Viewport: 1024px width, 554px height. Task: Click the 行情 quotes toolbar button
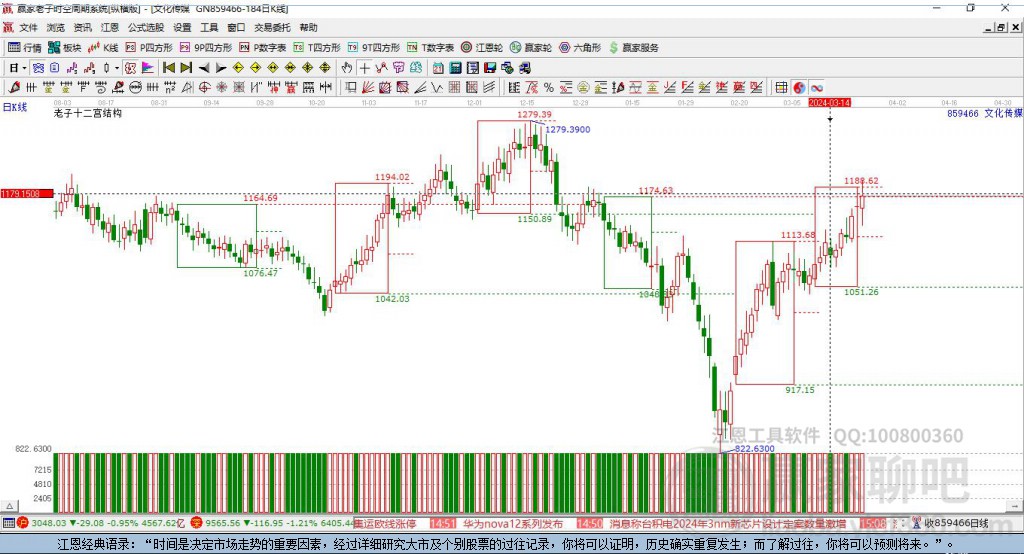tap(25, 48)
